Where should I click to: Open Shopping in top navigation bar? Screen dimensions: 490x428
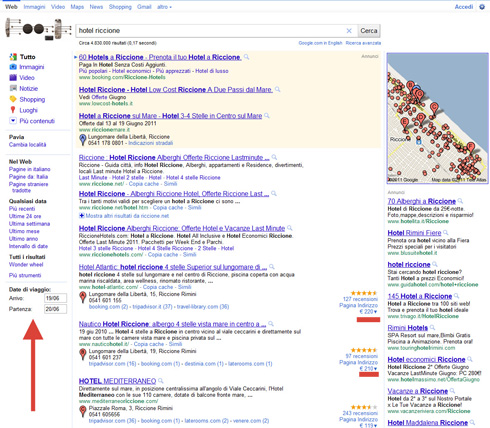tap(120, 7)
